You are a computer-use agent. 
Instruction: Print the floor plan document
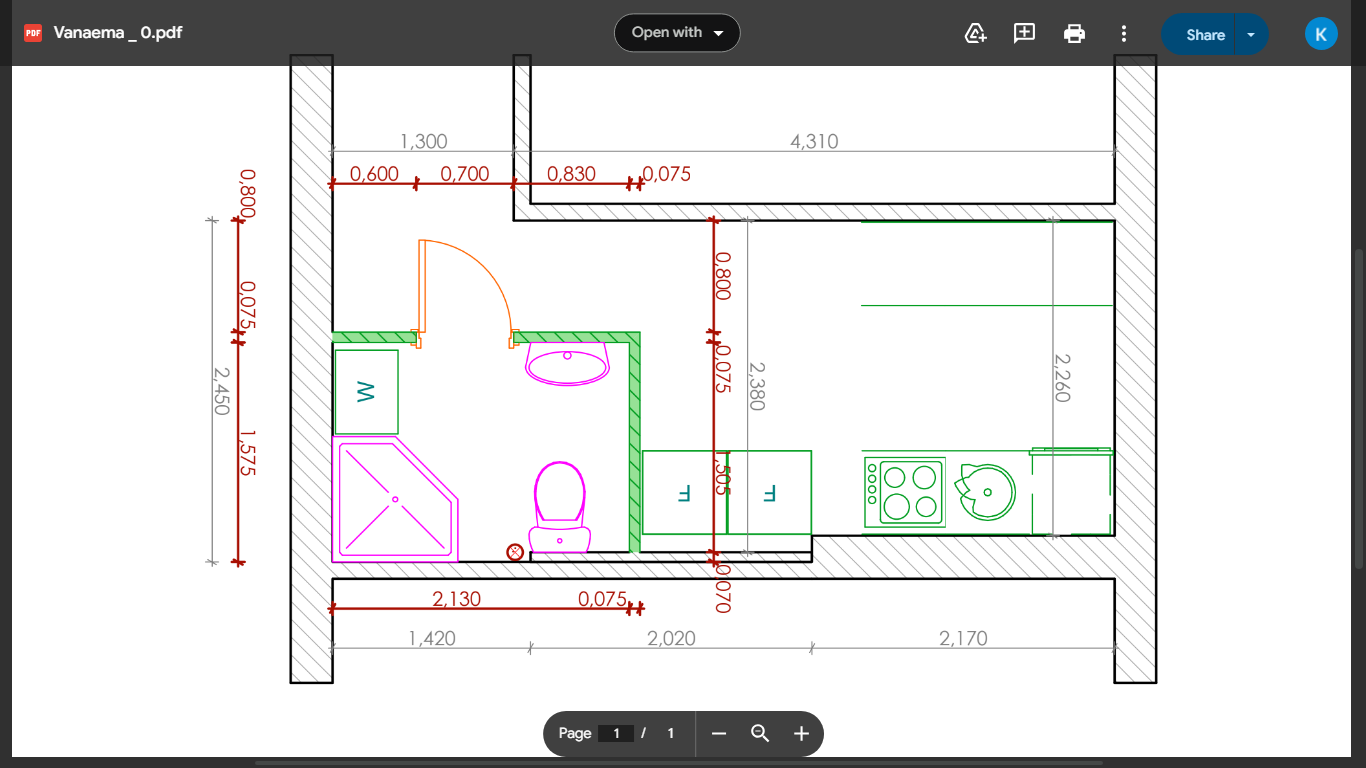[1074, 33]
